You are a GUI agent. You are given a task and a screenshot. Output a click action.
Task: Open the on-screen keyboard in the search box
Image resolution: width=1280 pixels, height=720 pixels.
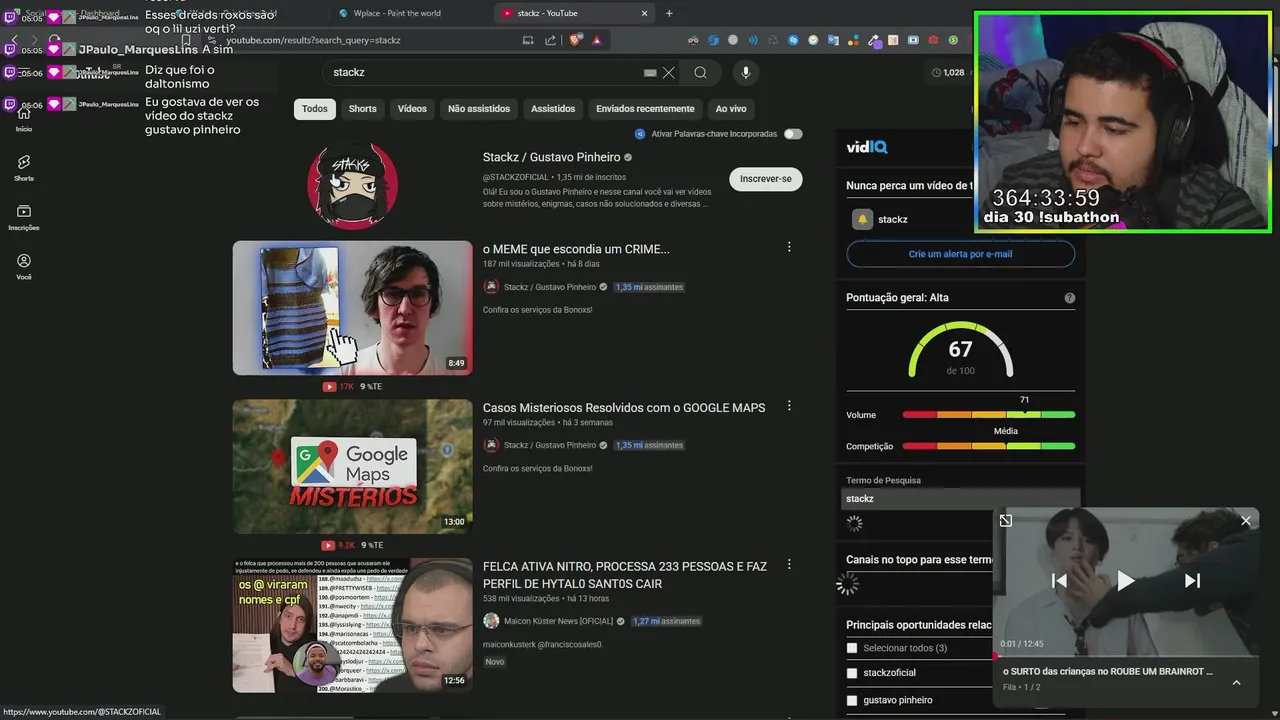(x=650, y=73)
